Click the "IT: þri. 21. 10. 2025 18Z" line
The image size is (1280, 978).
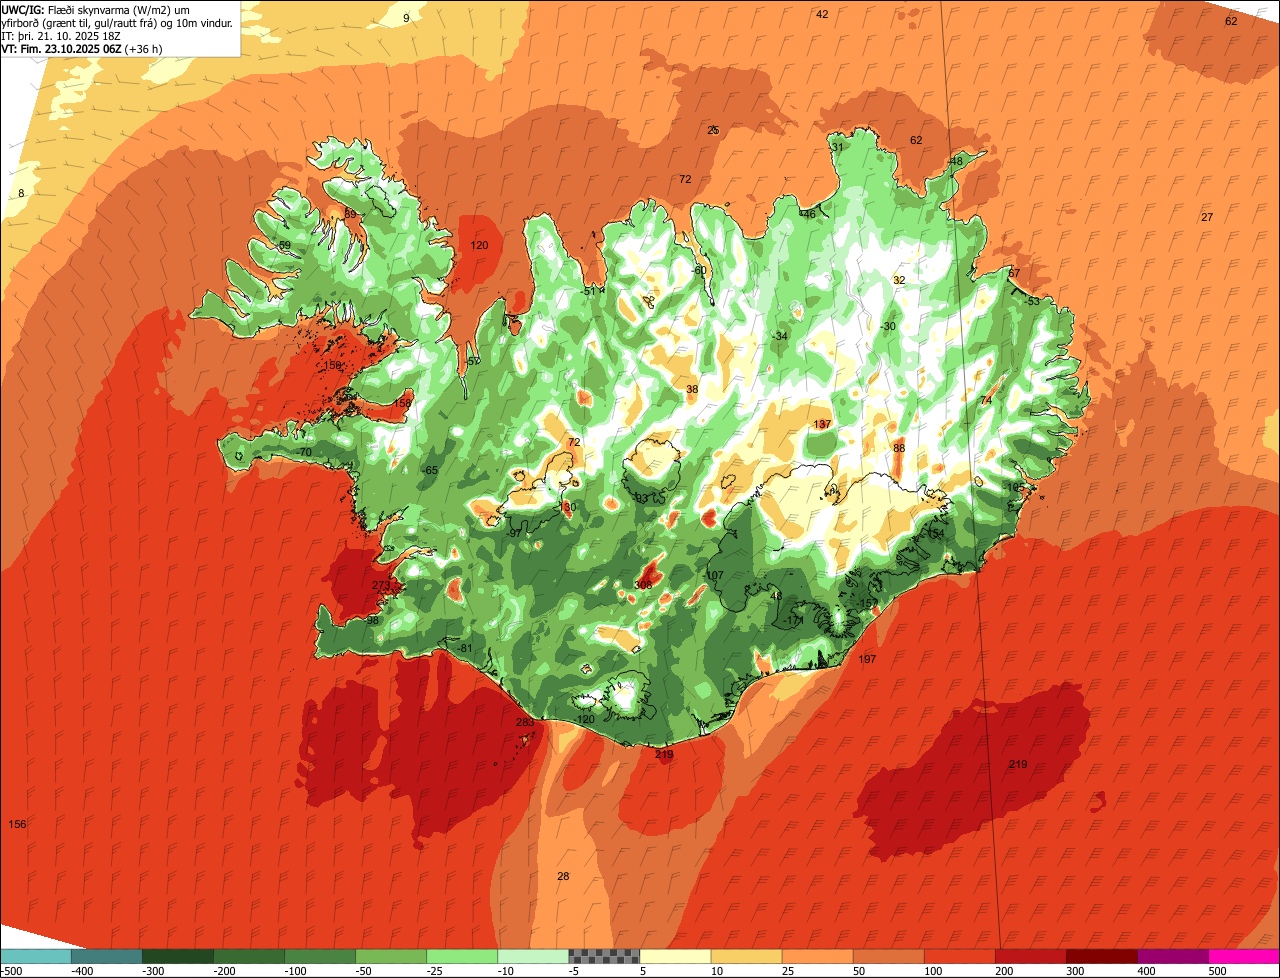[x=61, y=36]
